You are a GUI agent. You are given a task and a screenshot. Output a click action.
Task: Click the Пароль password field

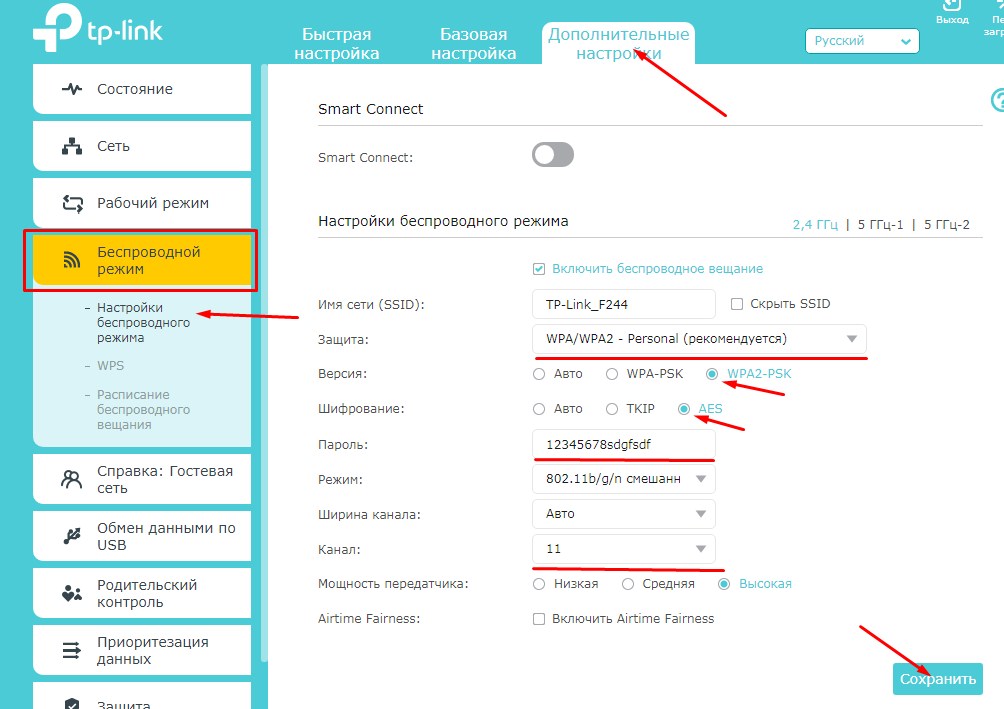point(624,444)
